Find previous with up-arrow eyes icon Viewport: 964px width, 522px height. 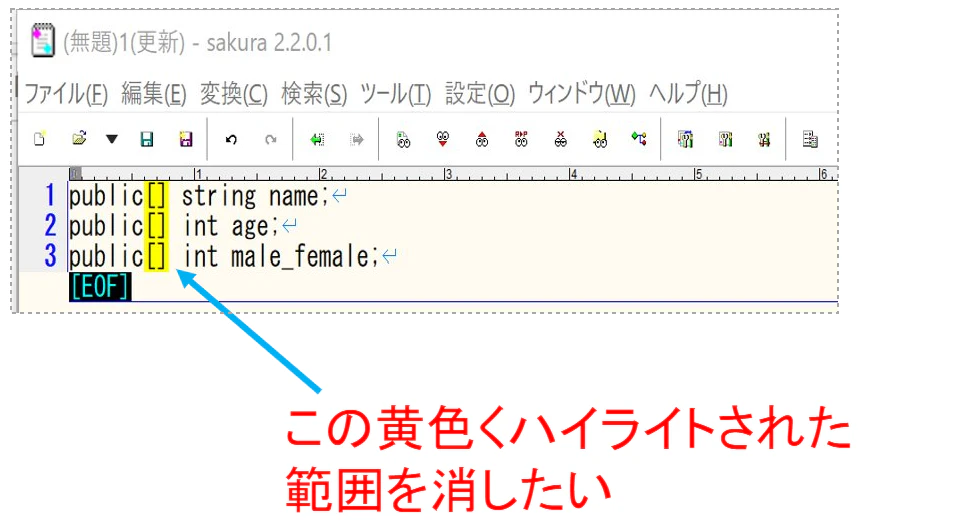pyautogui.click(x=482, y=140)
